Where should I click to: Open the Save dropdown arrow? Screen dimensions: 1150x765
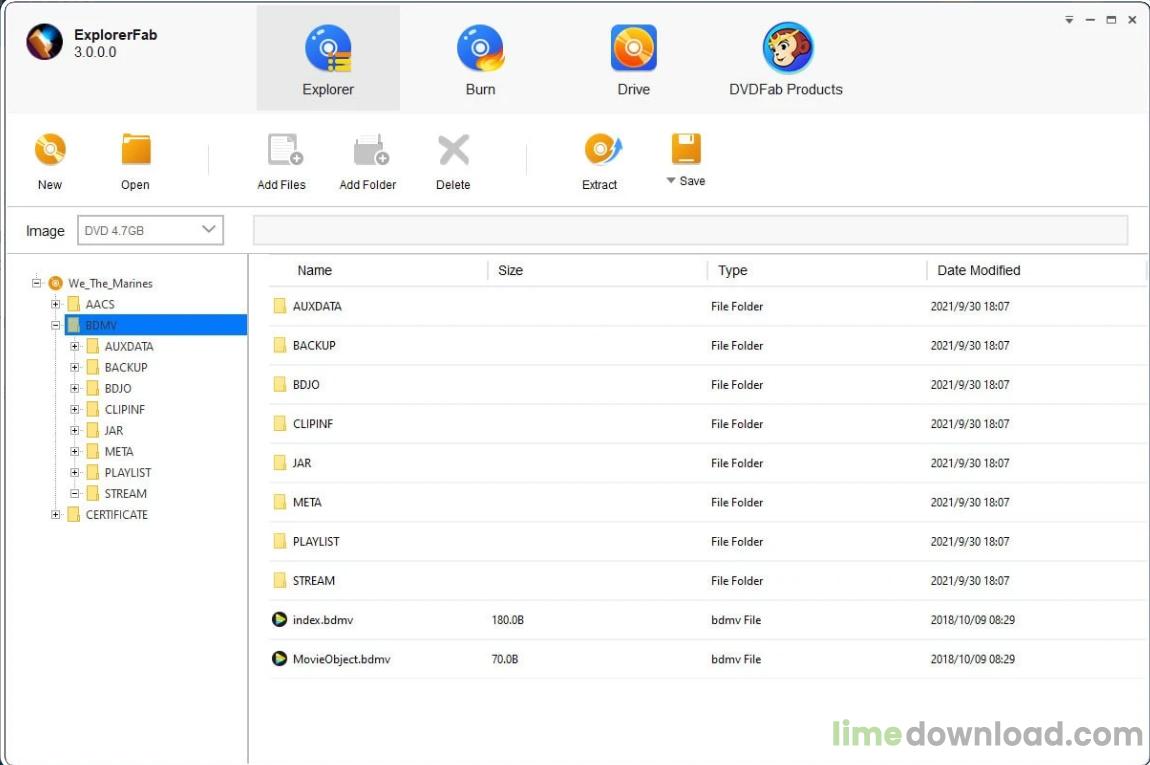point(670,180)
